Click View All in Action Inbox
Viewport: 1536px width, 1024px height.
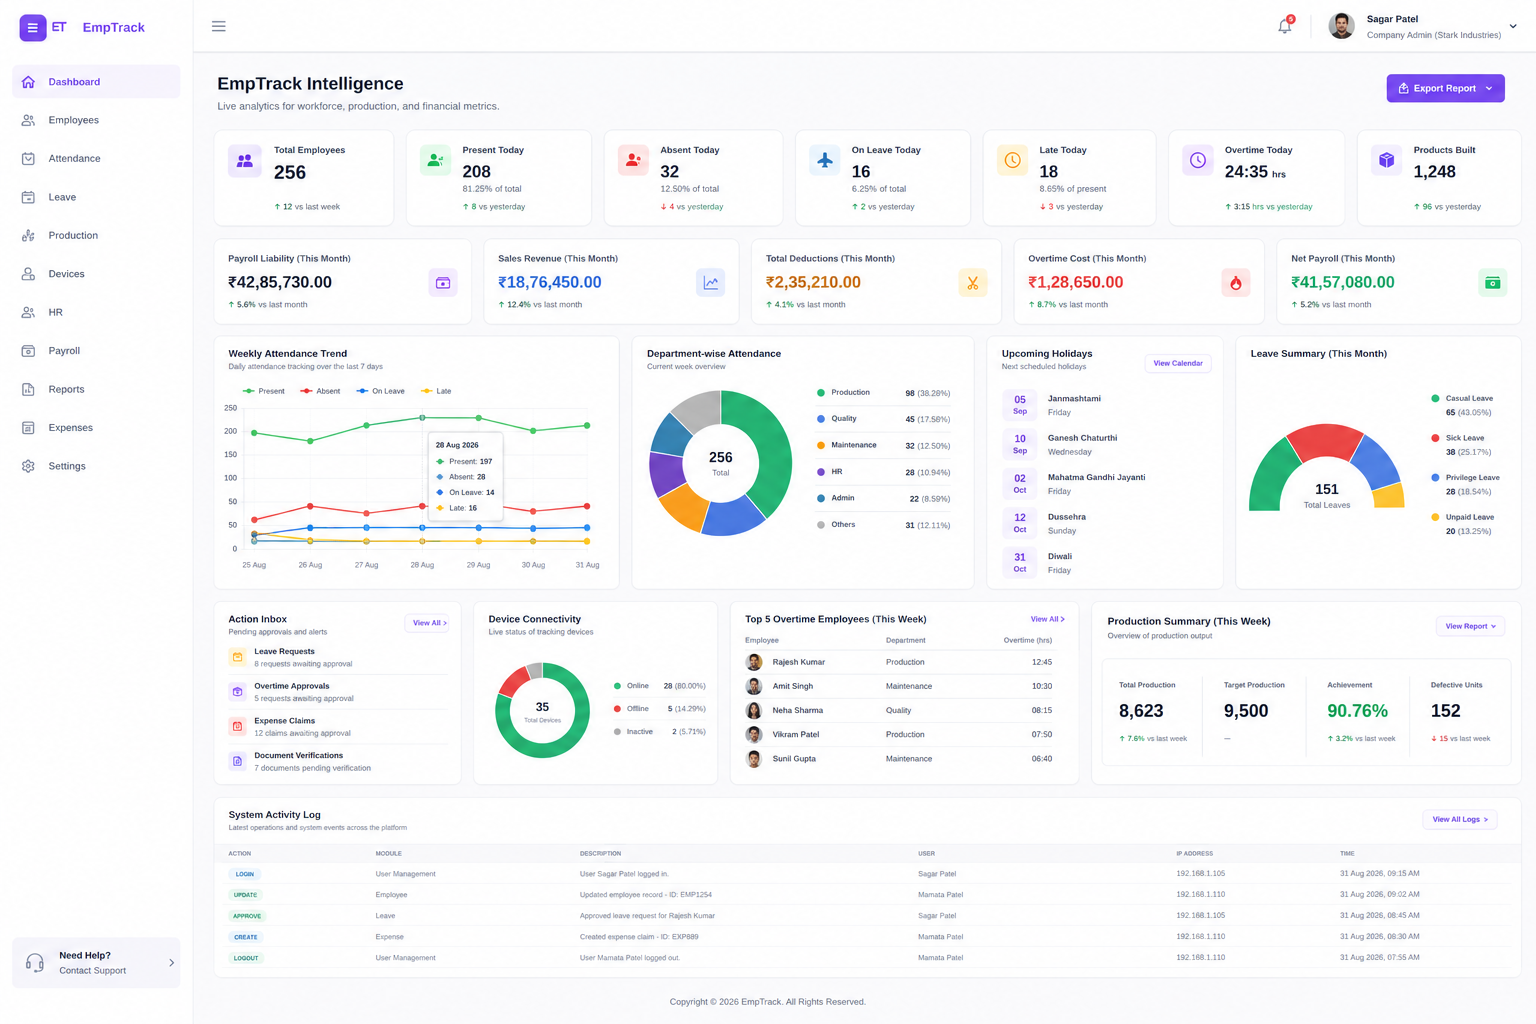tap(429, 623)
